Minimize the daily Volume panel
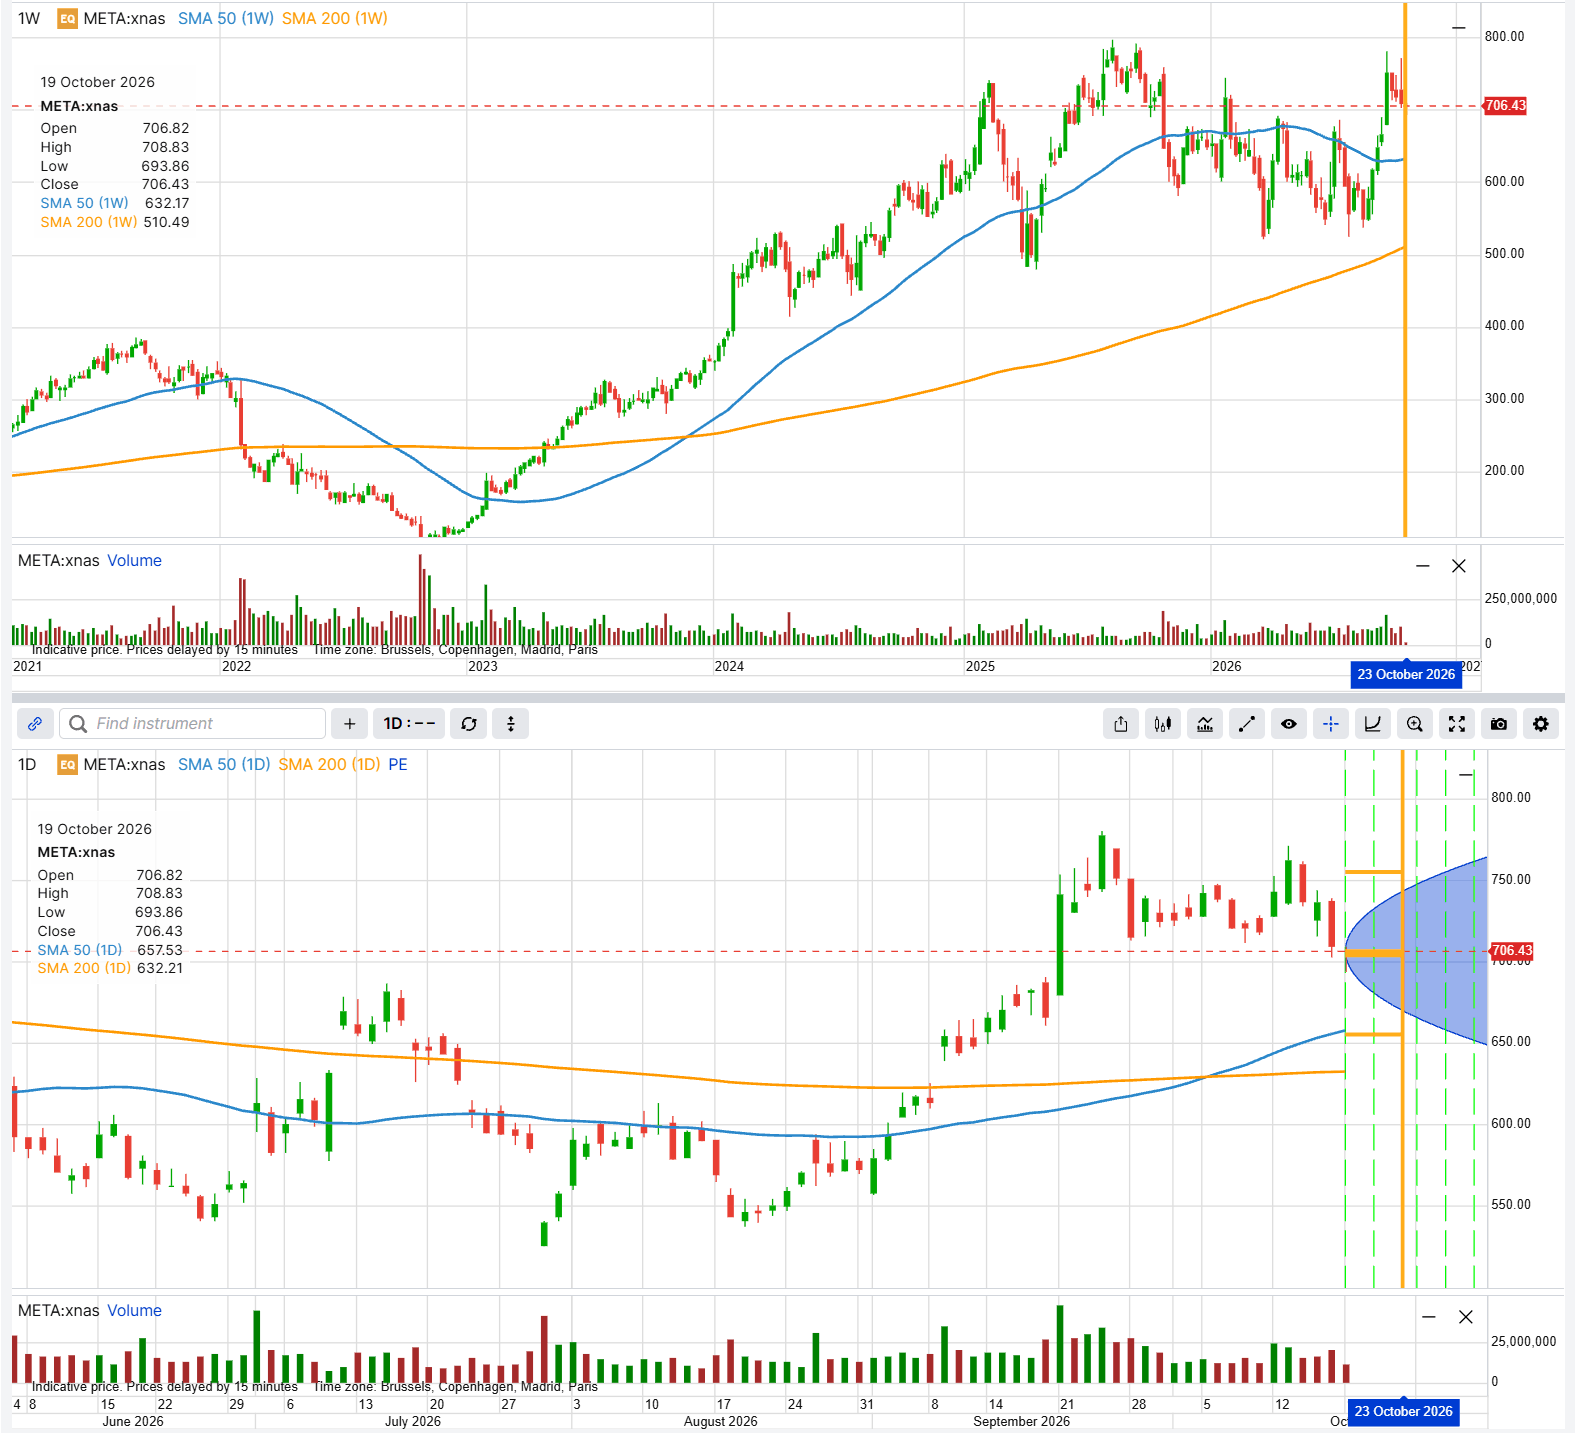The image size is (1575, 1433). pyautogui.click(x=1429, y=1317)
